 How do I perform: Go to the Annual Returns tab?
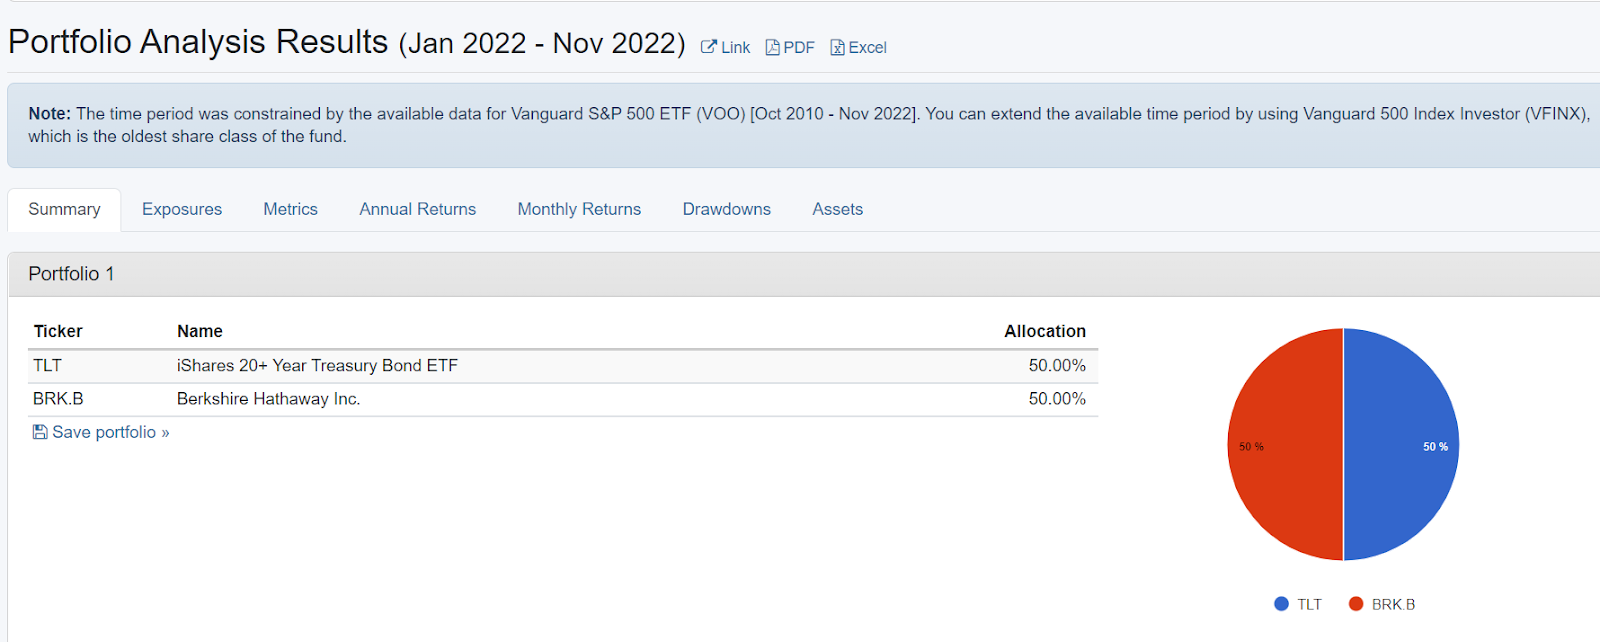[418, 209]
